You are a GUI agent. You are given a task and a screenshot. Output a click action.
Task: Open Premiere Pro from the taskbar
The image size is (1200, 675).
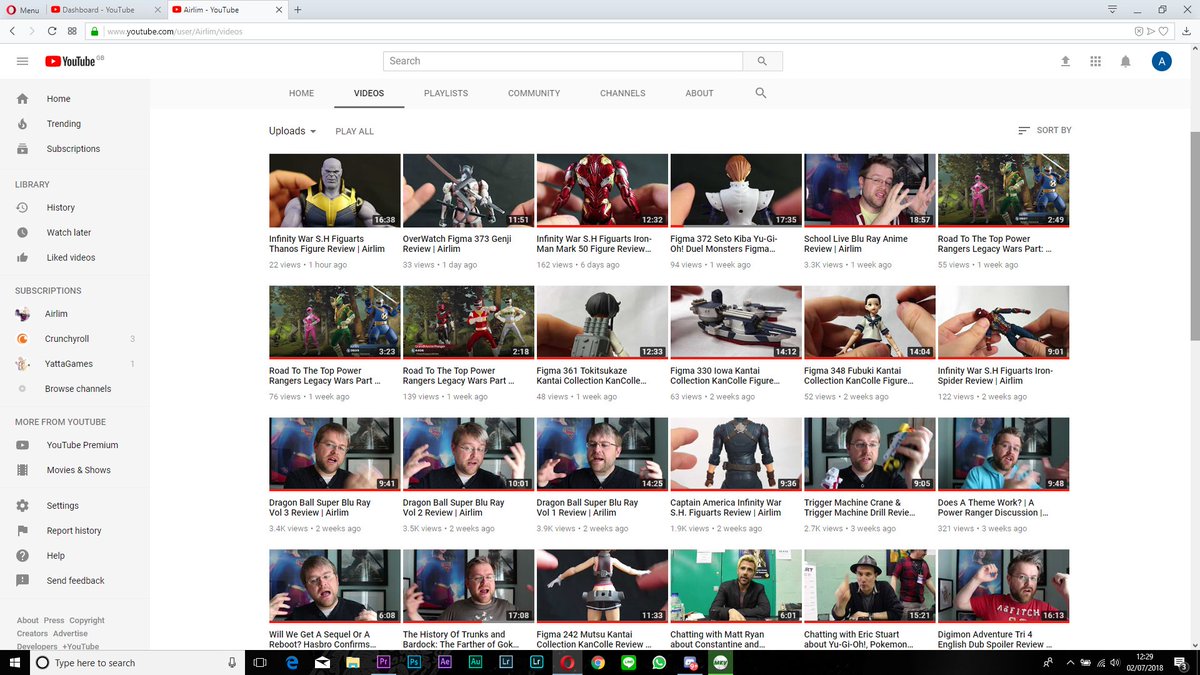point(383,663)
